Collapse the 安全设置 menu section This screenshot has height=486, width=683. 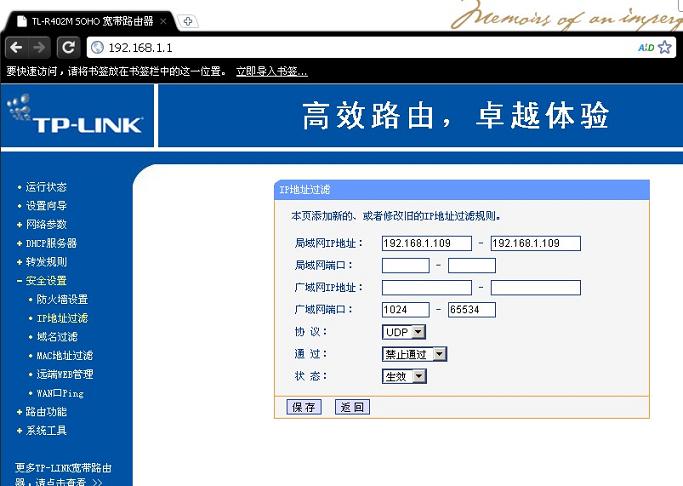(x=46, y=280)
